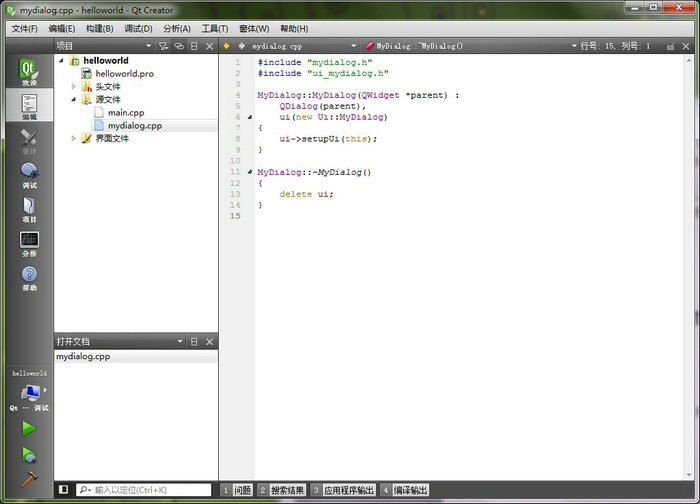
Task: Run the project with green play button
Action: click(x=29, y=428)
